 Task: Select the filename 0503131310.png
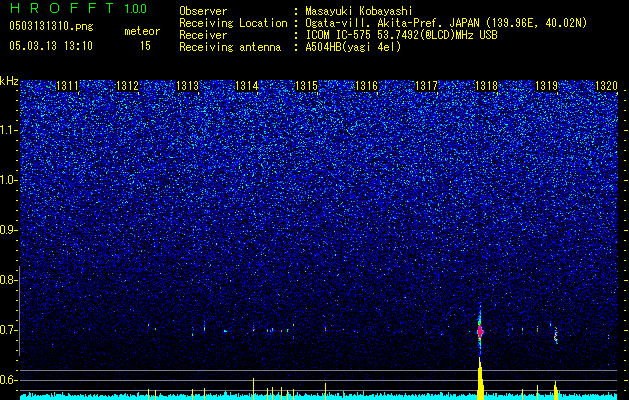(51, 27)
